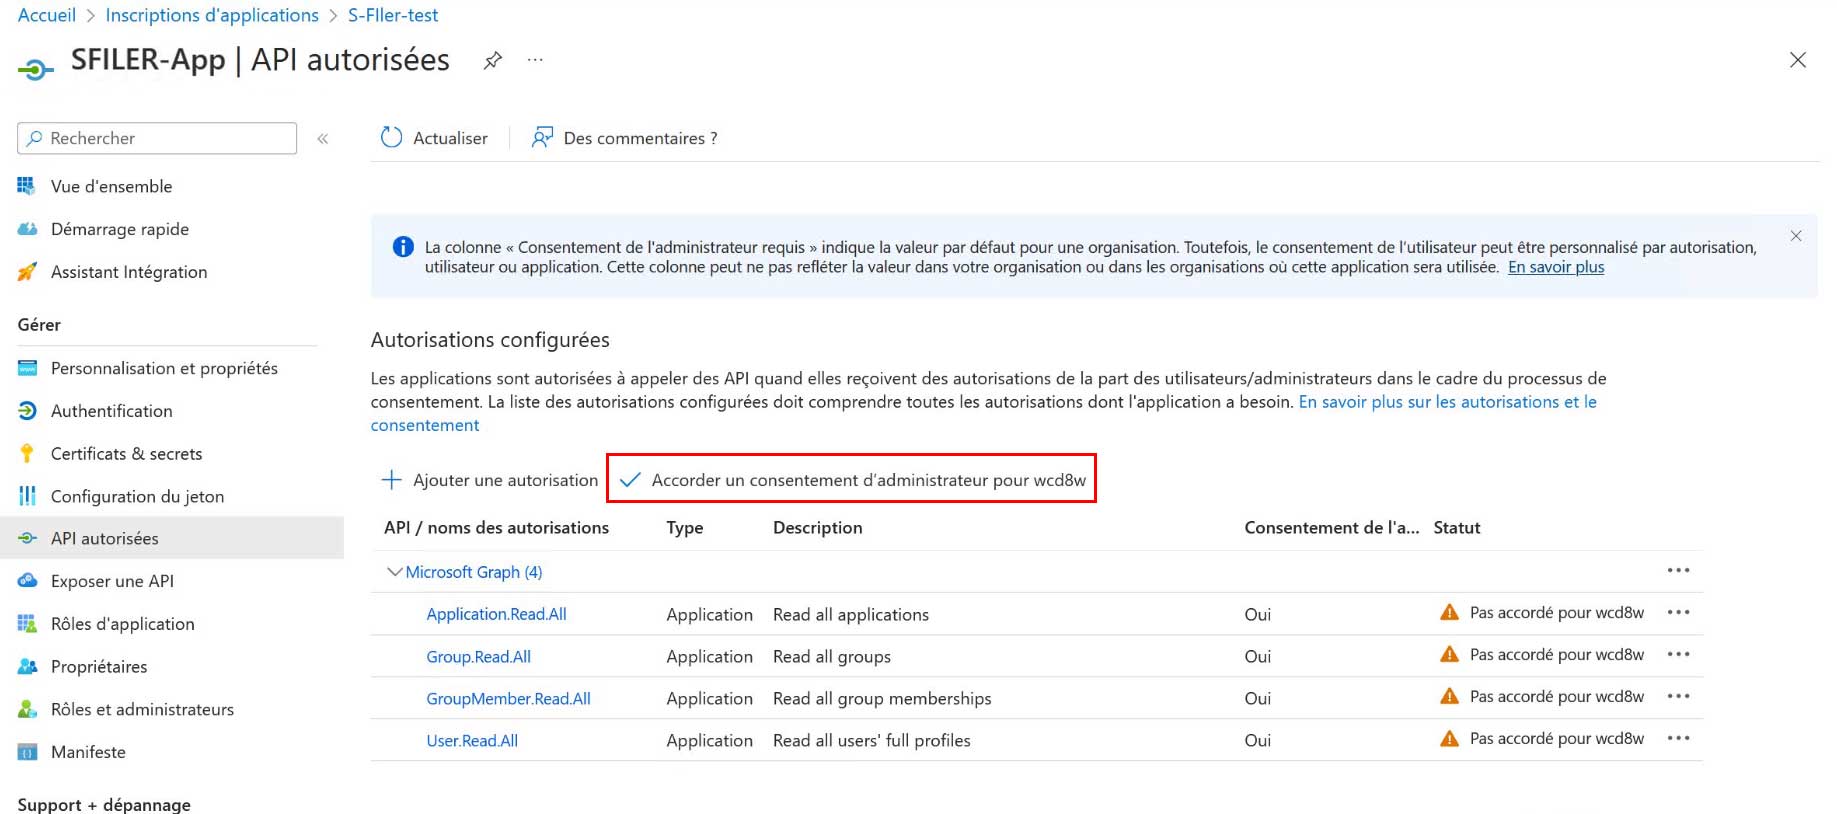The height and width of the screenshot is (814, 1837).
Task: Click 'Read all applications' description
Action: [851, 615]
